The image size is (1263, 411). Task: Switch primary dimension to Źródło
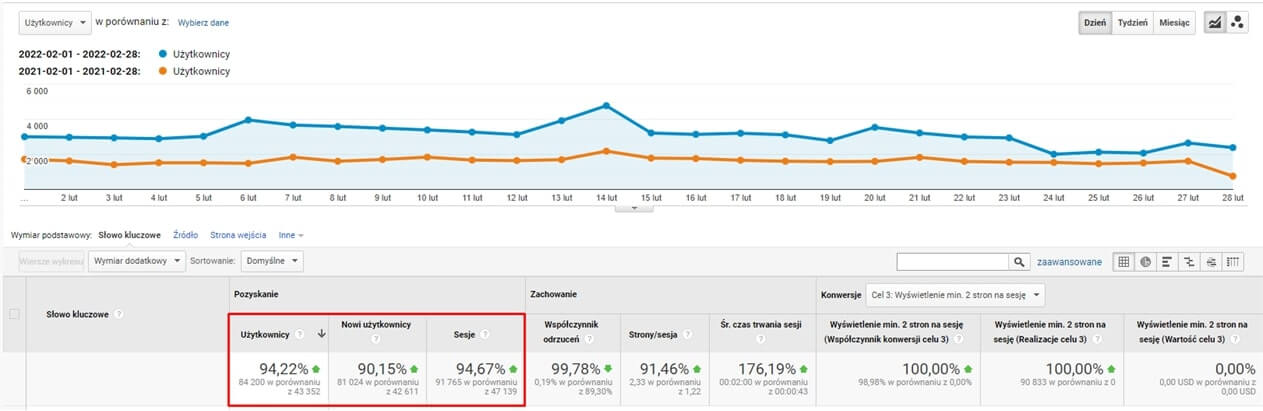tap(185, 235)
